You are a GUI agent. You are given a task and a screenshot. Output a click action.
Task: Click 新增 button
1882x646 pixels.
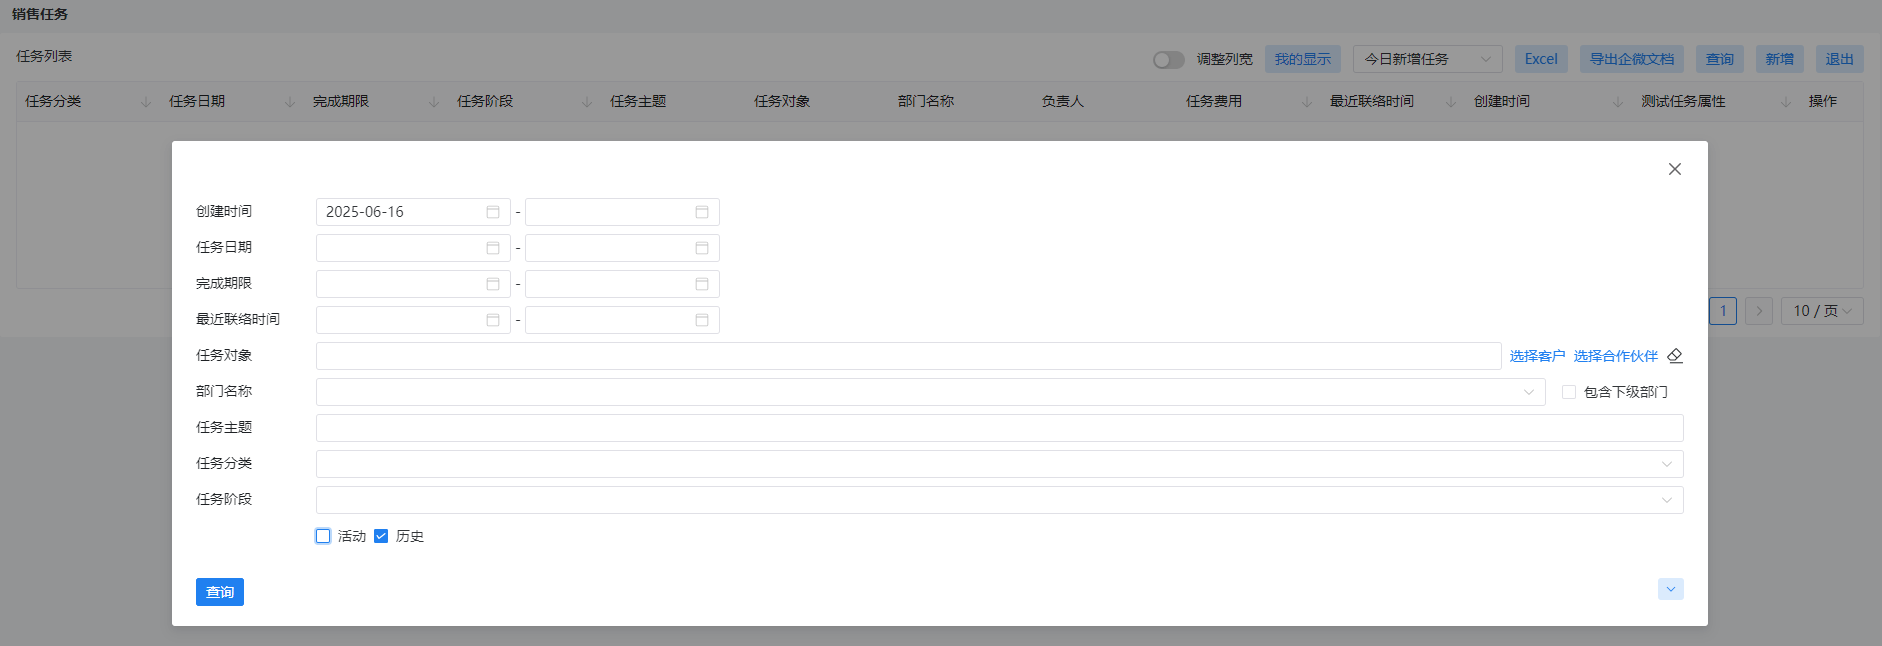point(1780,59)
